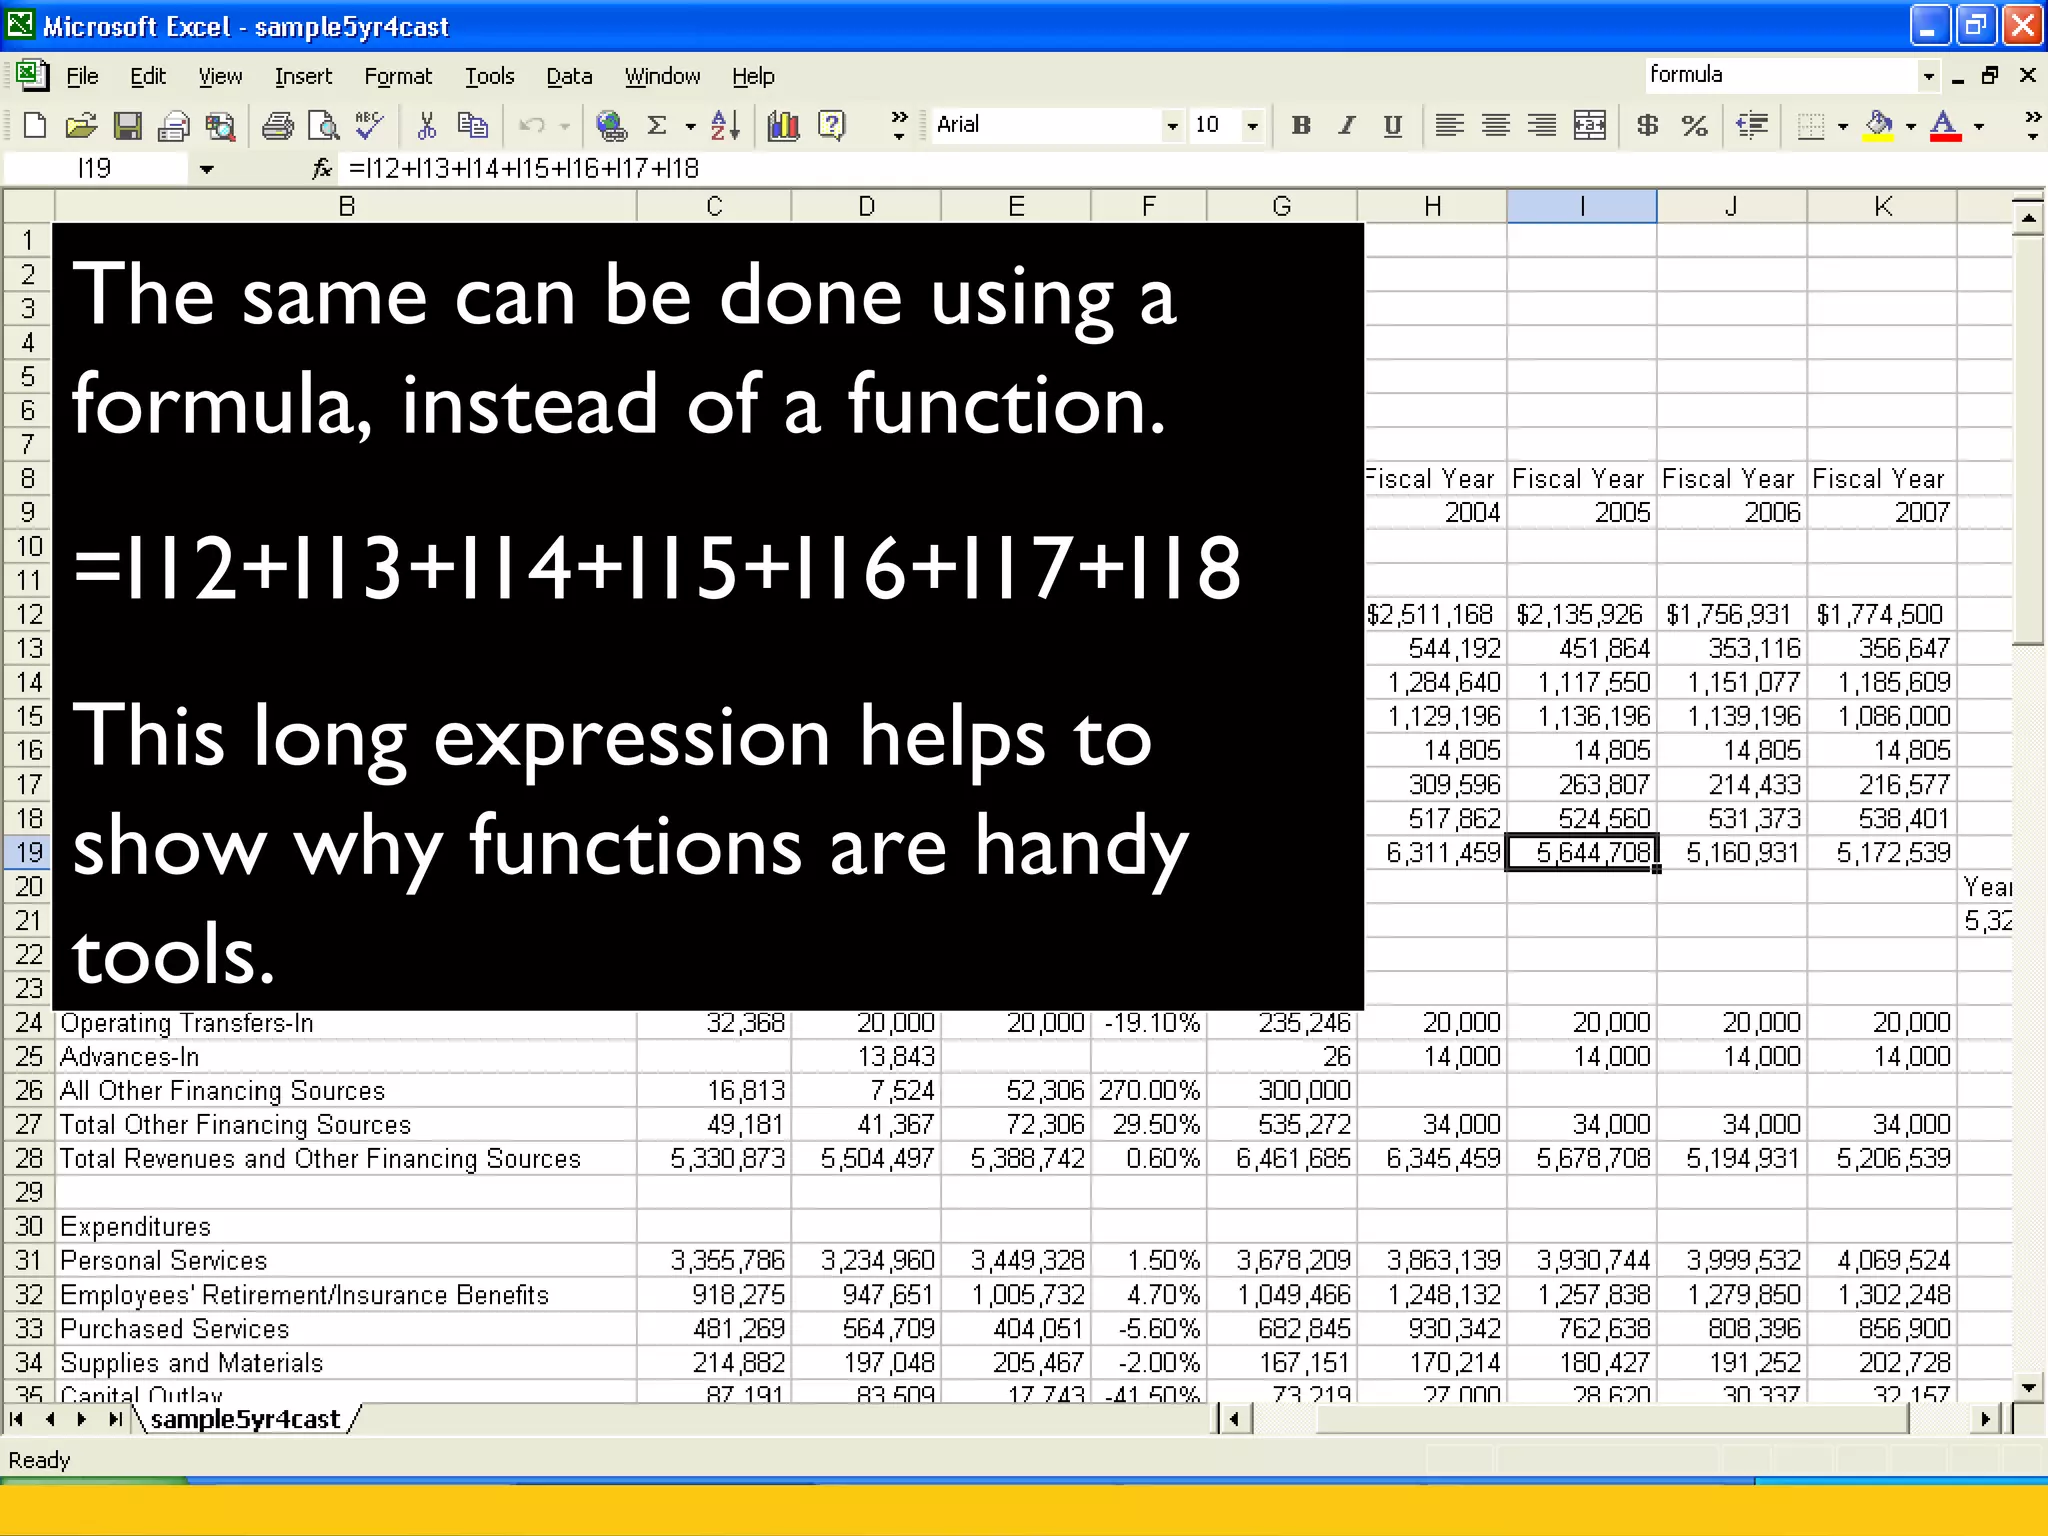This screenshot has width=2048, height=1536.
Task: Expand the help question box dropdown
Action: click(1929, 76)
